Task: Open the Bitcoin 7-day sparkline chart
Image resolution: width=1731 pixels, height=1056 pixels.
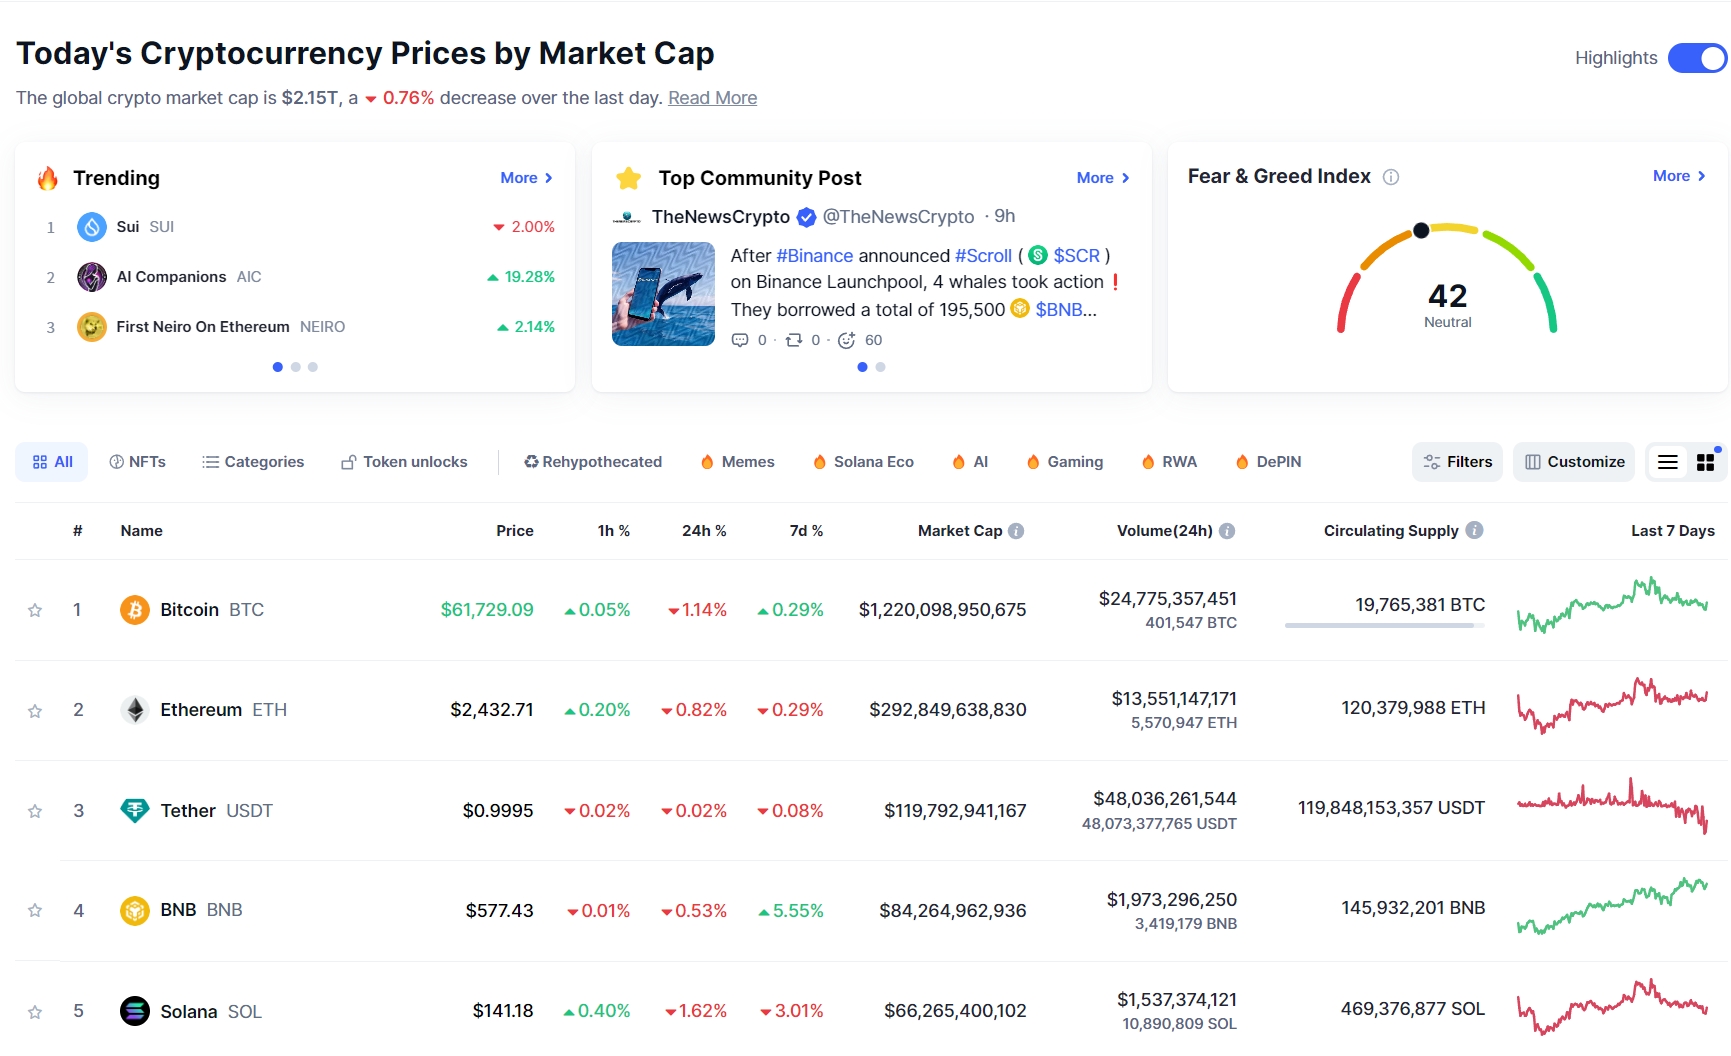Action: point(1612,605)
